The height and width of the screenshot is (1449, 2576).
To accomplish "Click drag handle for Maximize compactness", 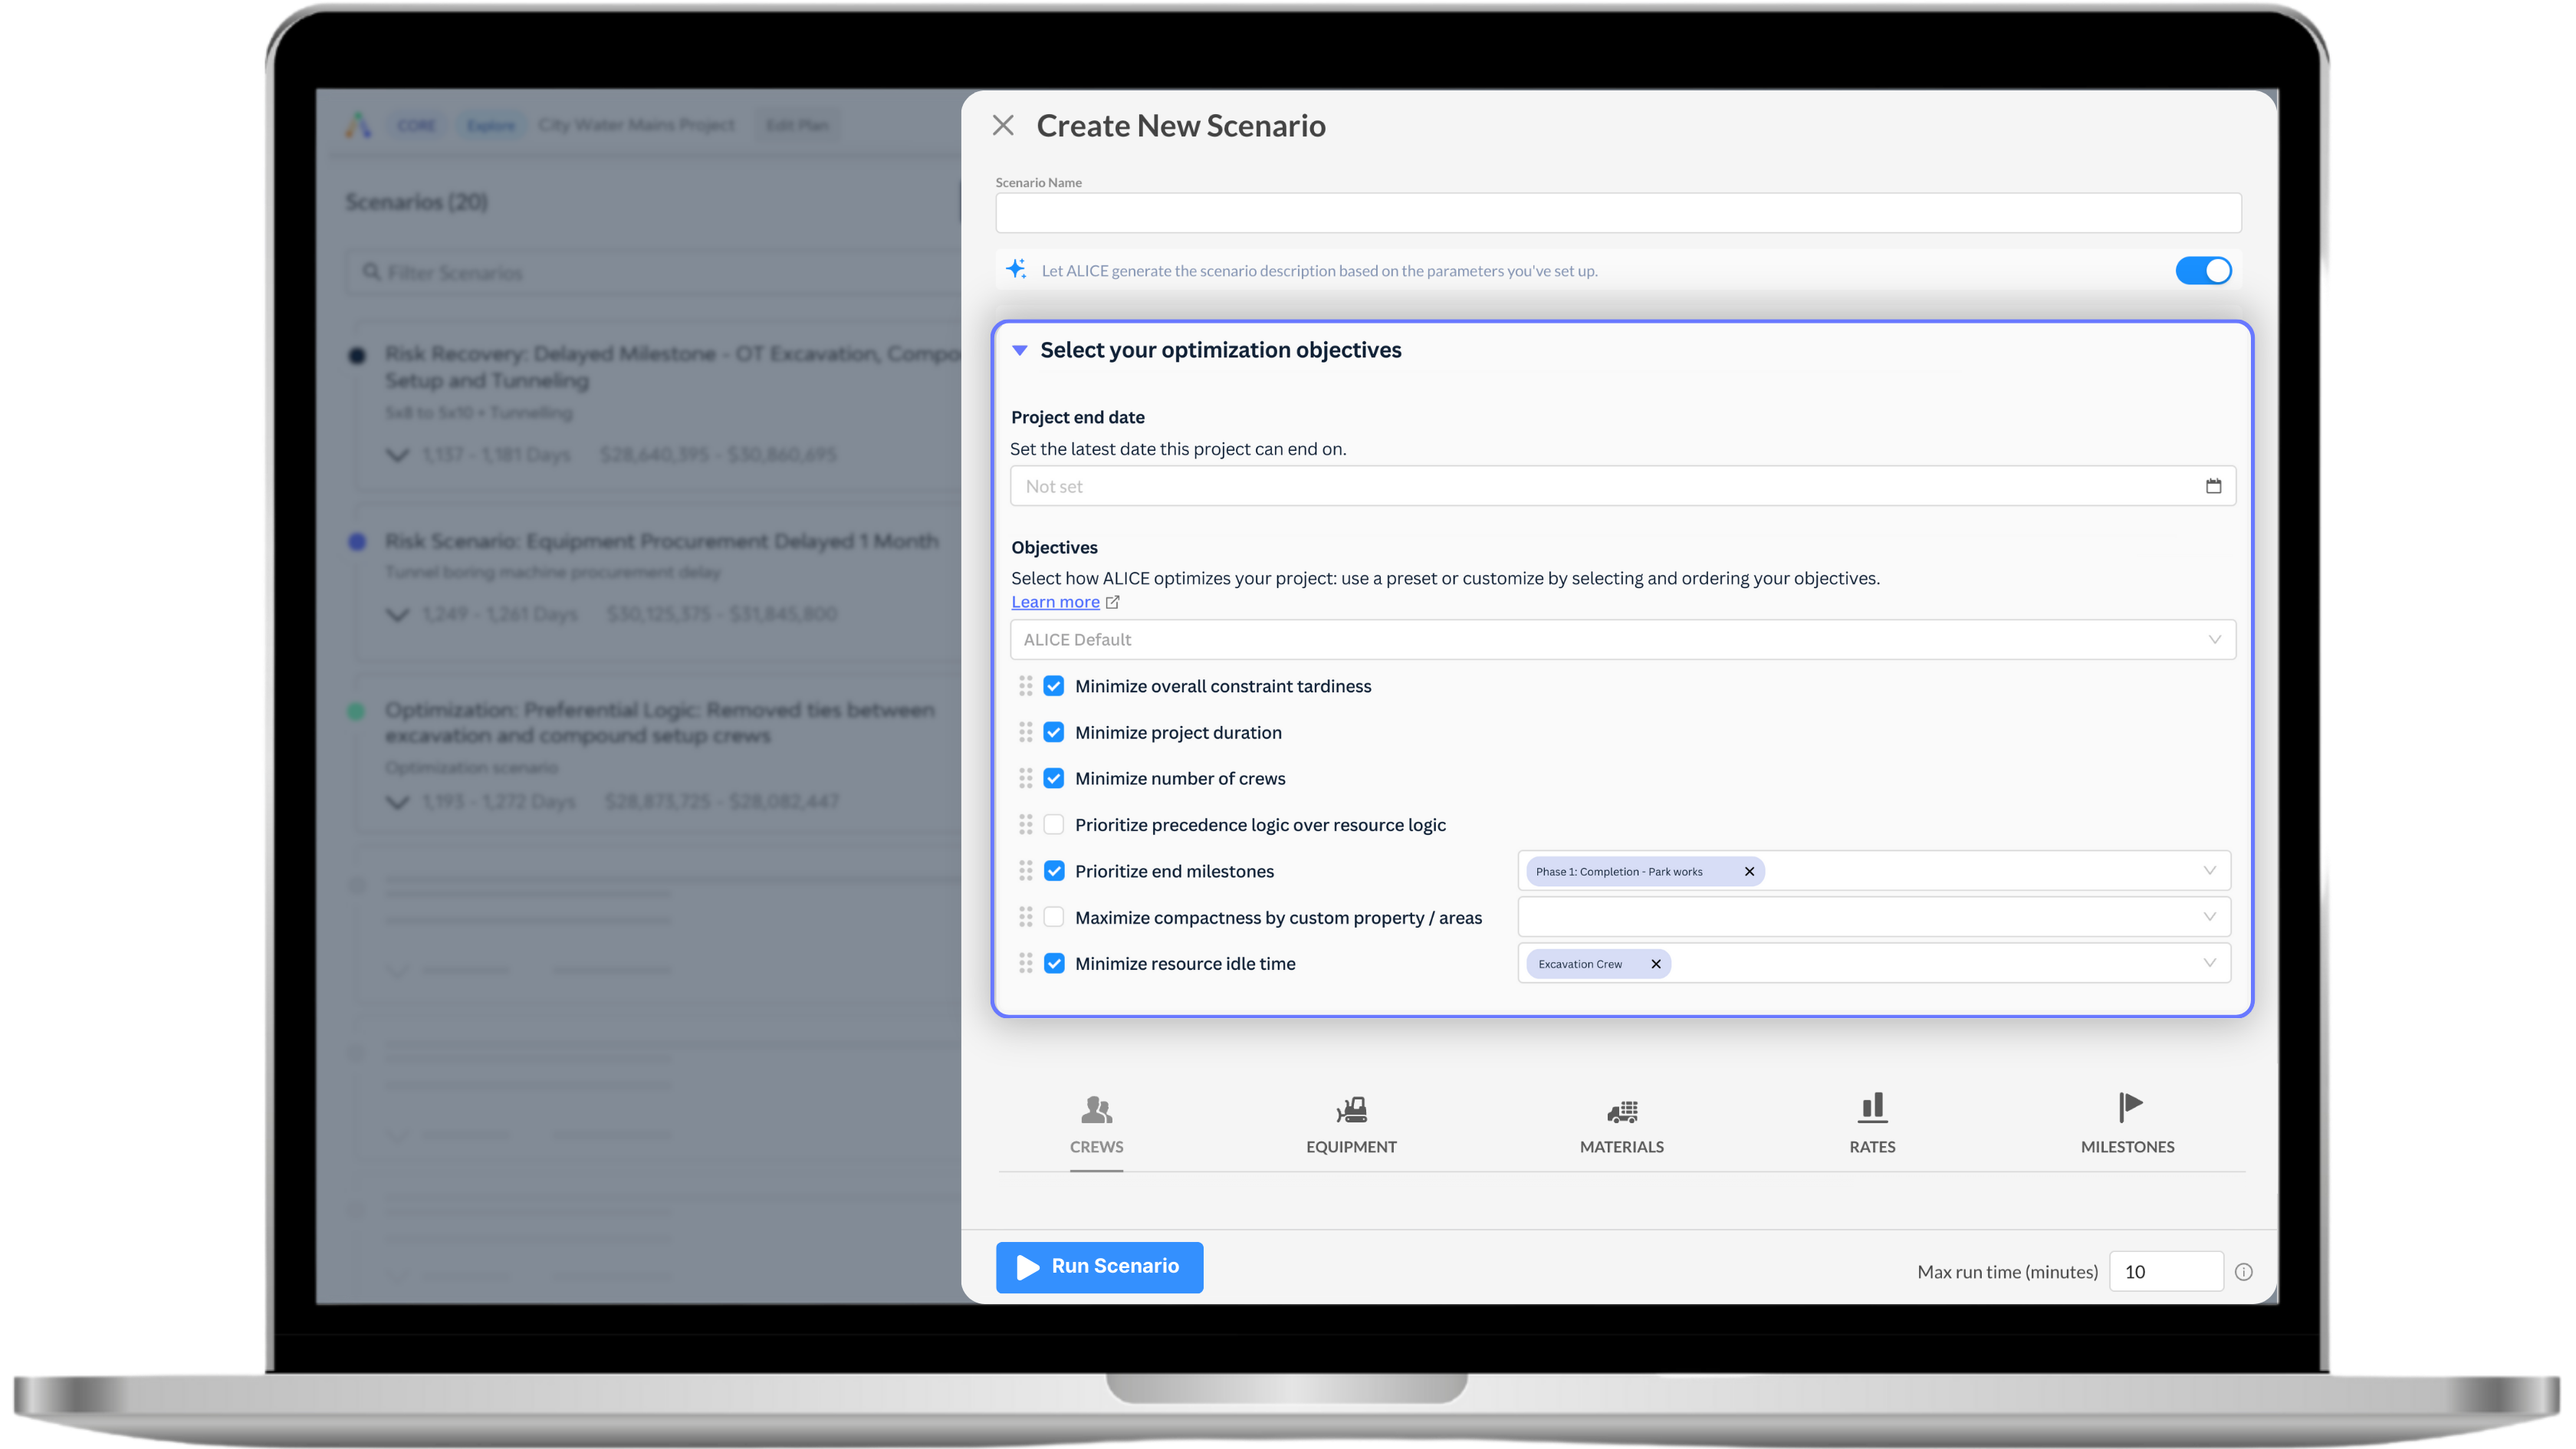I will pos(1025,917).
